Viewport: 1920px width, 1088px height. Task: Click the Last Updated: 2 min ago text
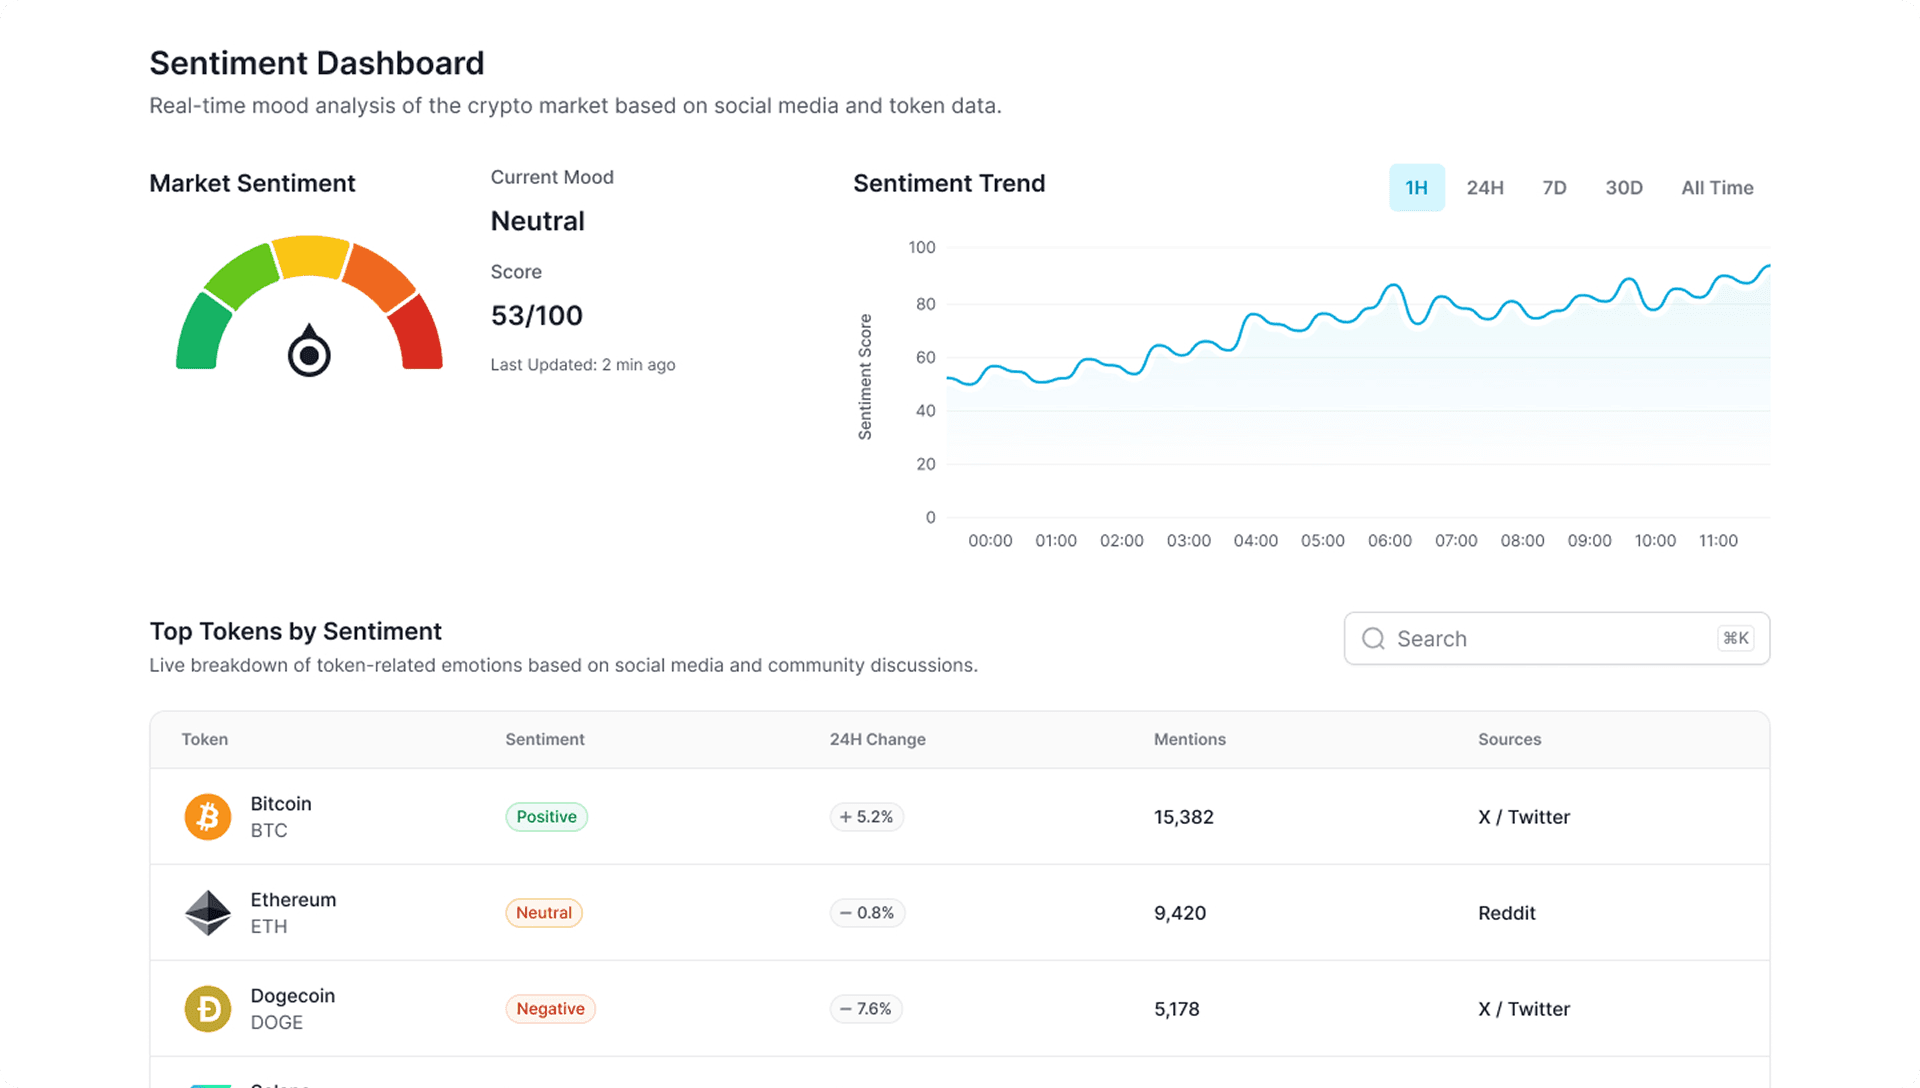point(583,365)
